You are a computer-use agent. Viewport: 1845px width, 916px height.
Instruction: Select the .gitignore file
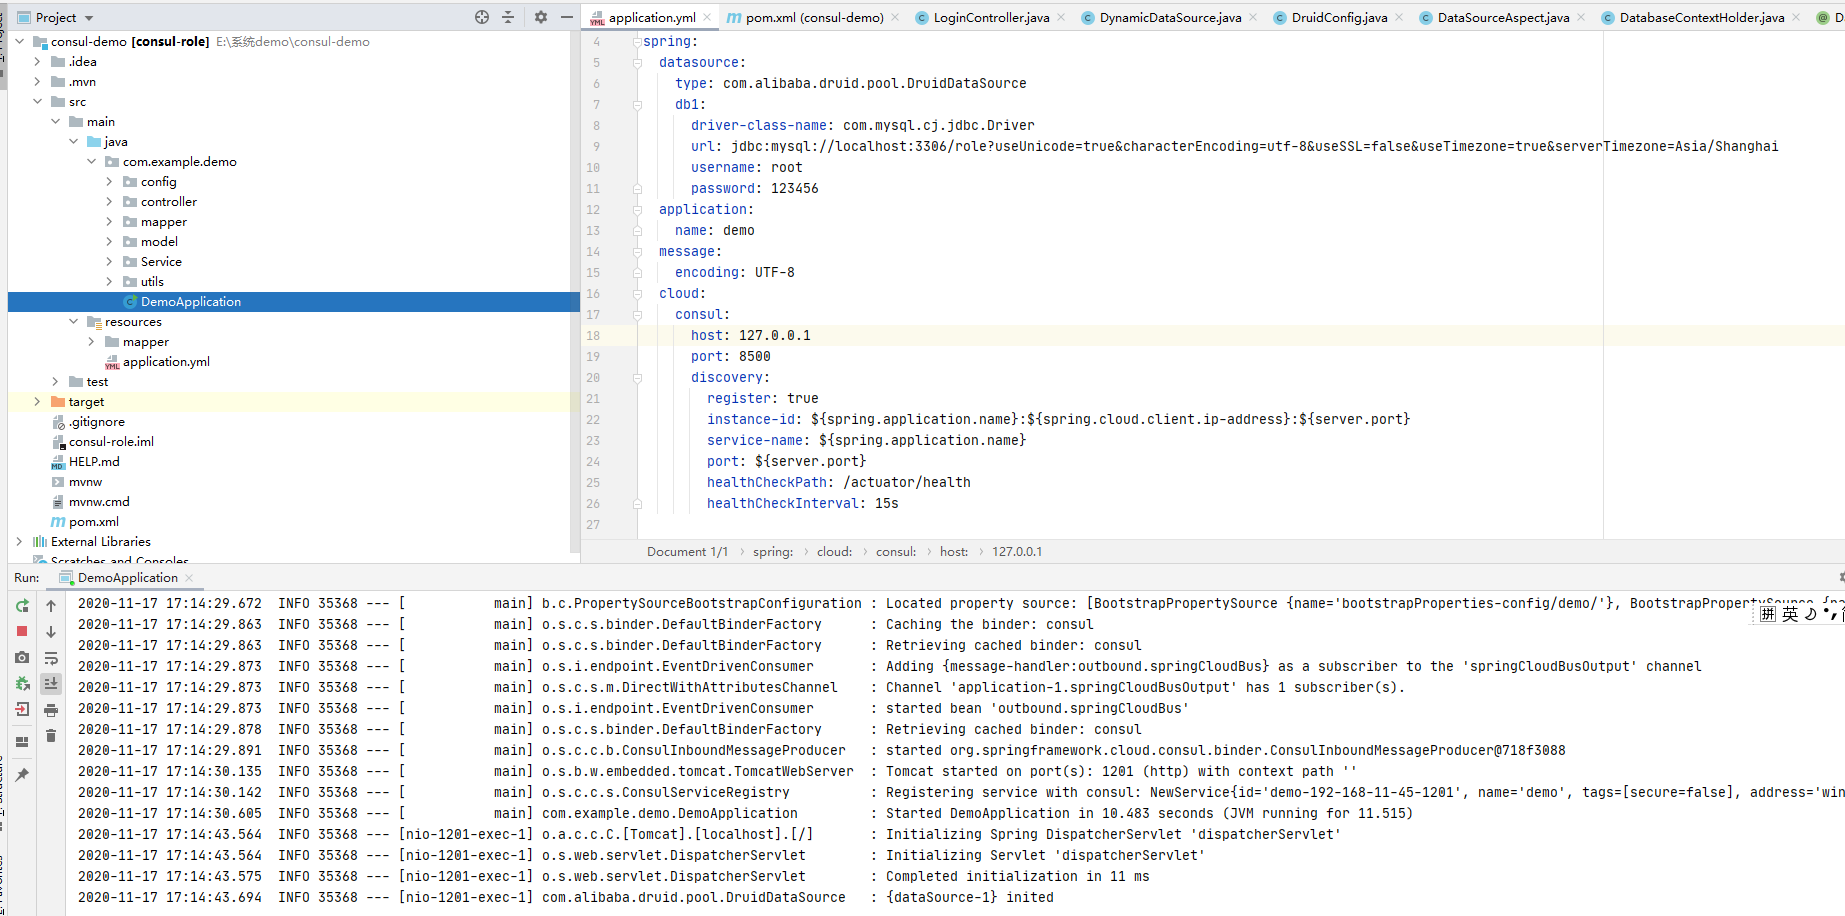pos(96,422)
